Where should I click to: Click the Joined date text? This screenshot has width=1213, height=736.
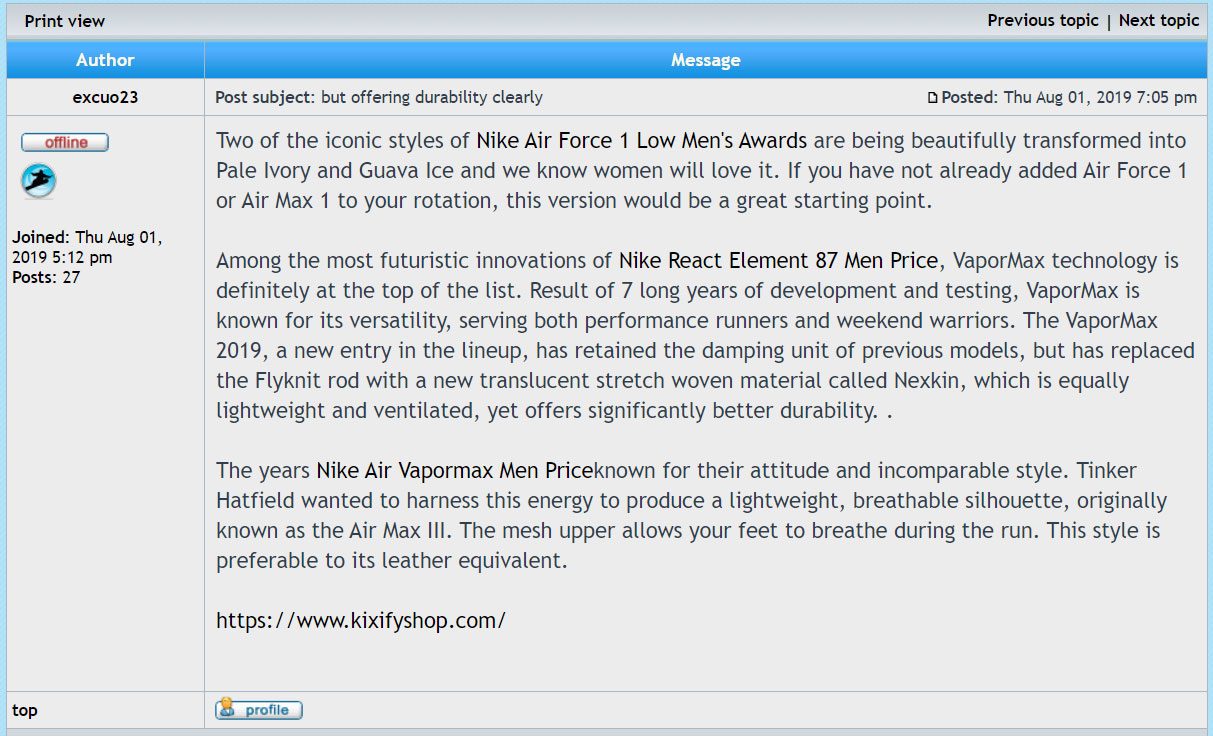(x=87, y=247)
